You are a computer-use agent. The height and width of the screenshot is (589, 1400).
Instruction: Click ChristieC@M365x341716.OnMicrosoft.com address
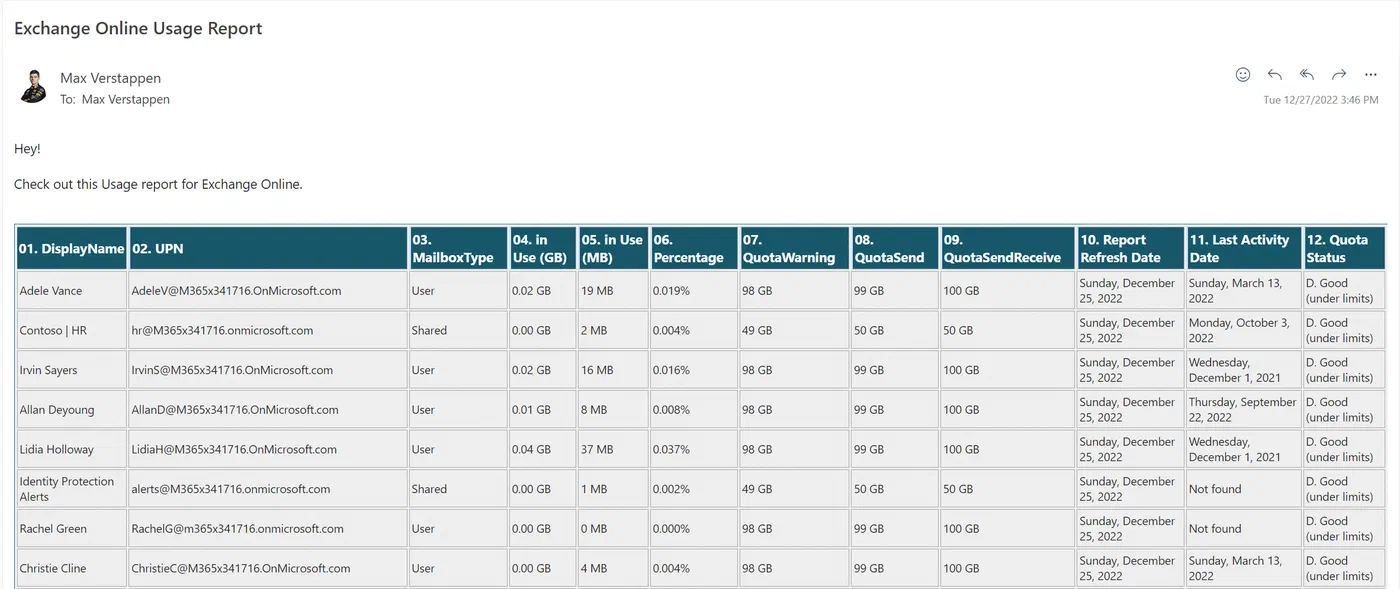(241, 569)
